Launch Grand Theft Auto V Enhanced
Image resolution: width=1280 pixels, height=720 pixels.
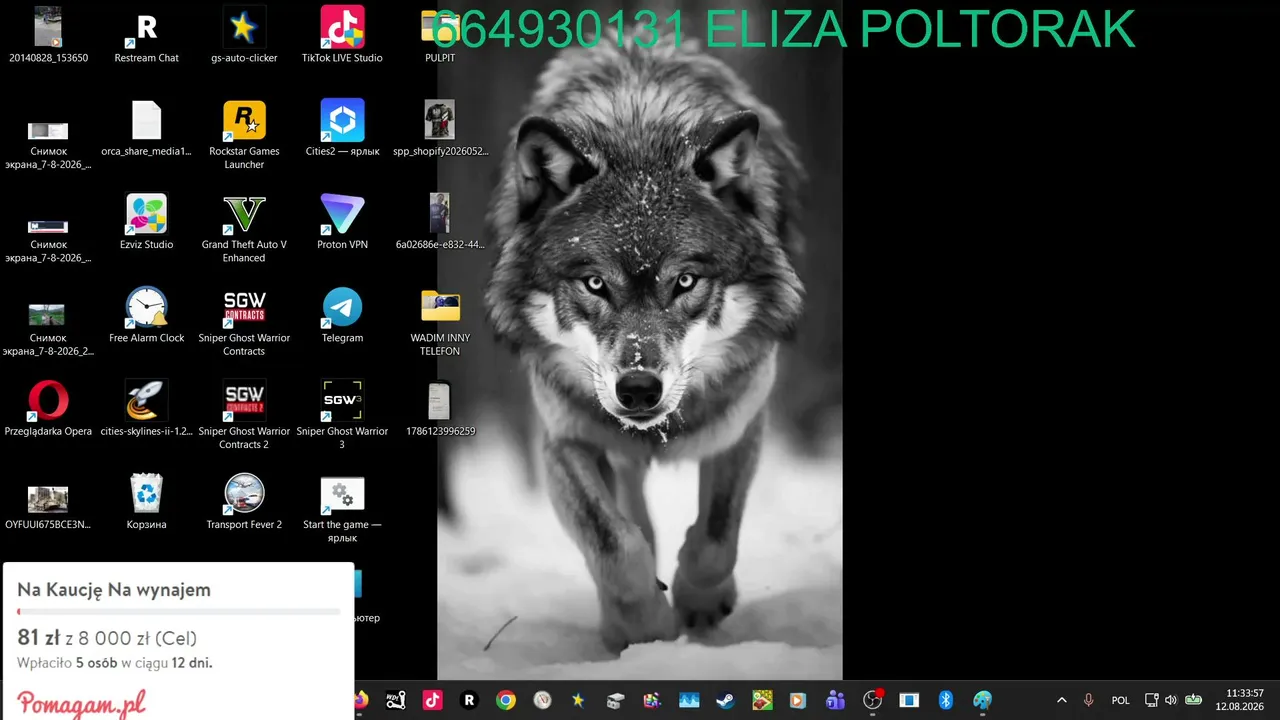(x=244, y=228)
